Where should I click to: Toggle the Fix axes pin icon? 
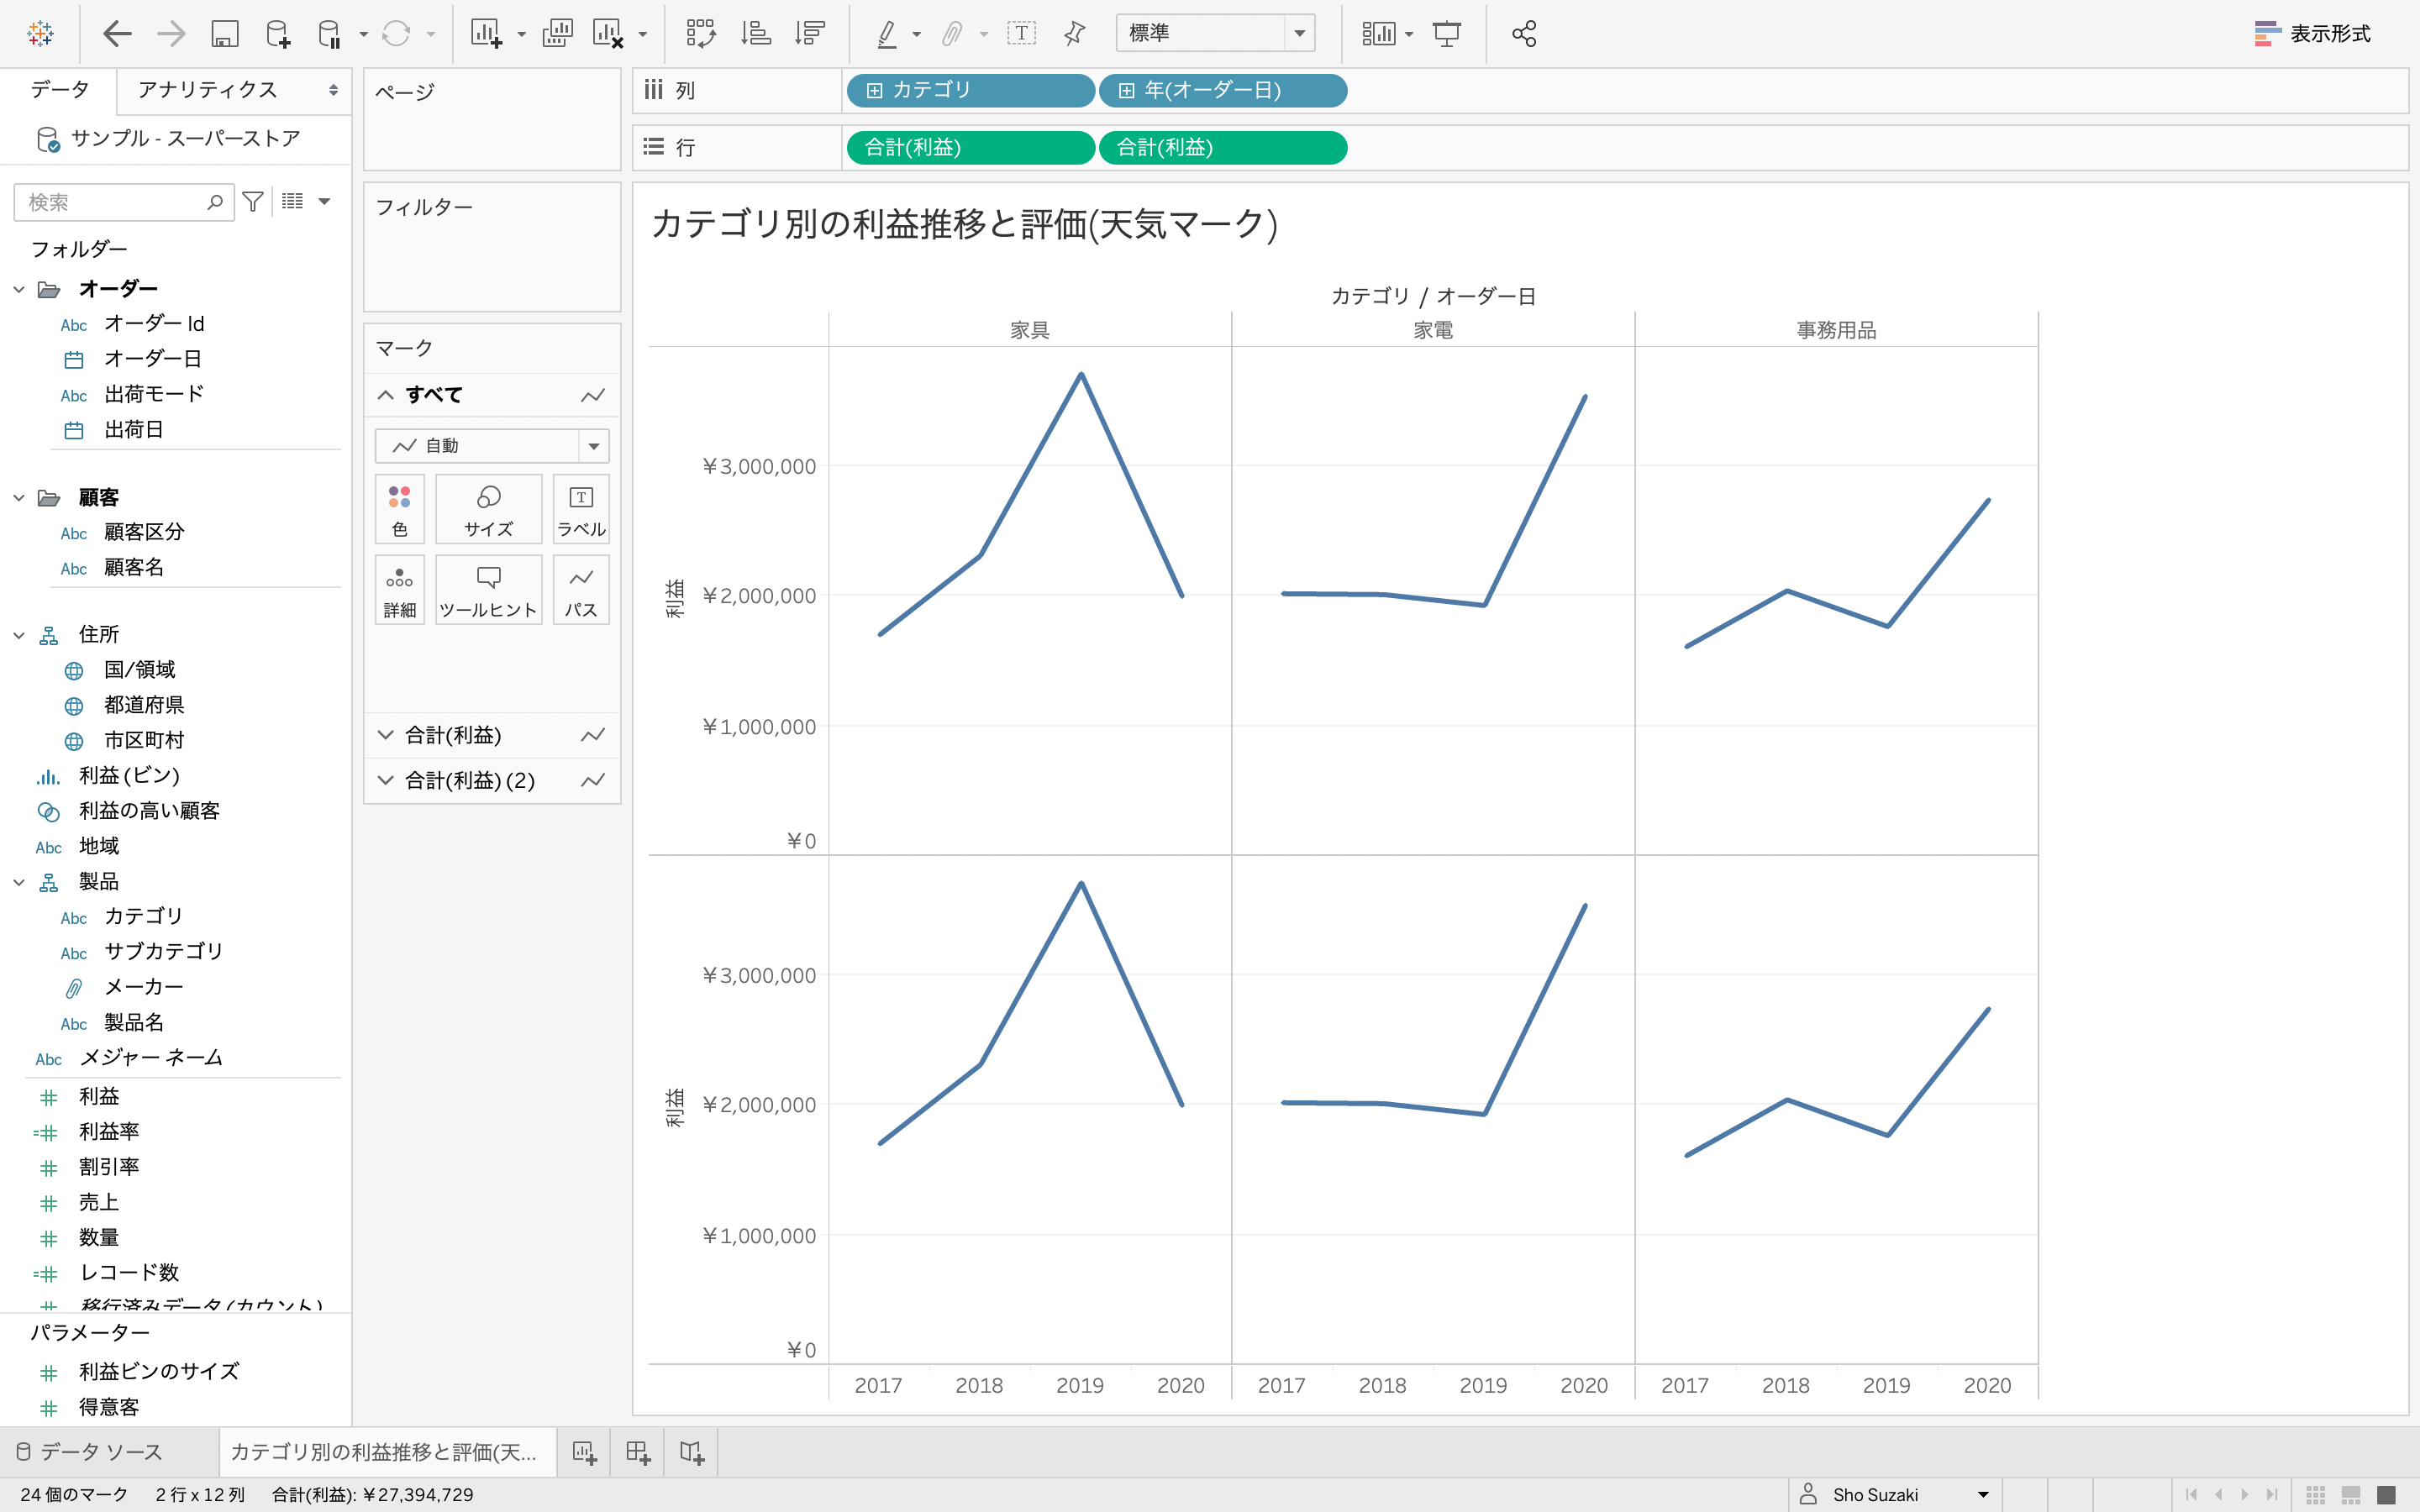point(1074,34)
